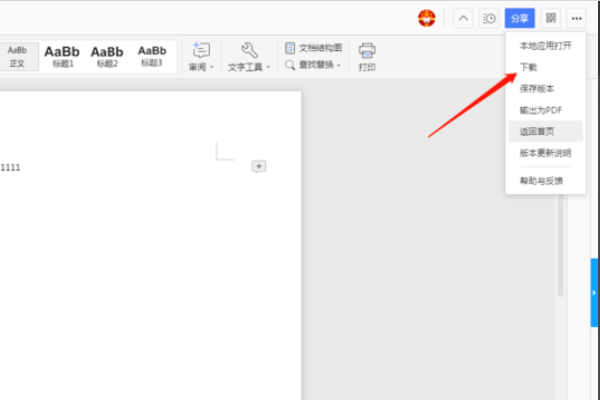This screenshot has width=600, height=400.
Task: Click the 打印 print icon
Action: [367, 57]
